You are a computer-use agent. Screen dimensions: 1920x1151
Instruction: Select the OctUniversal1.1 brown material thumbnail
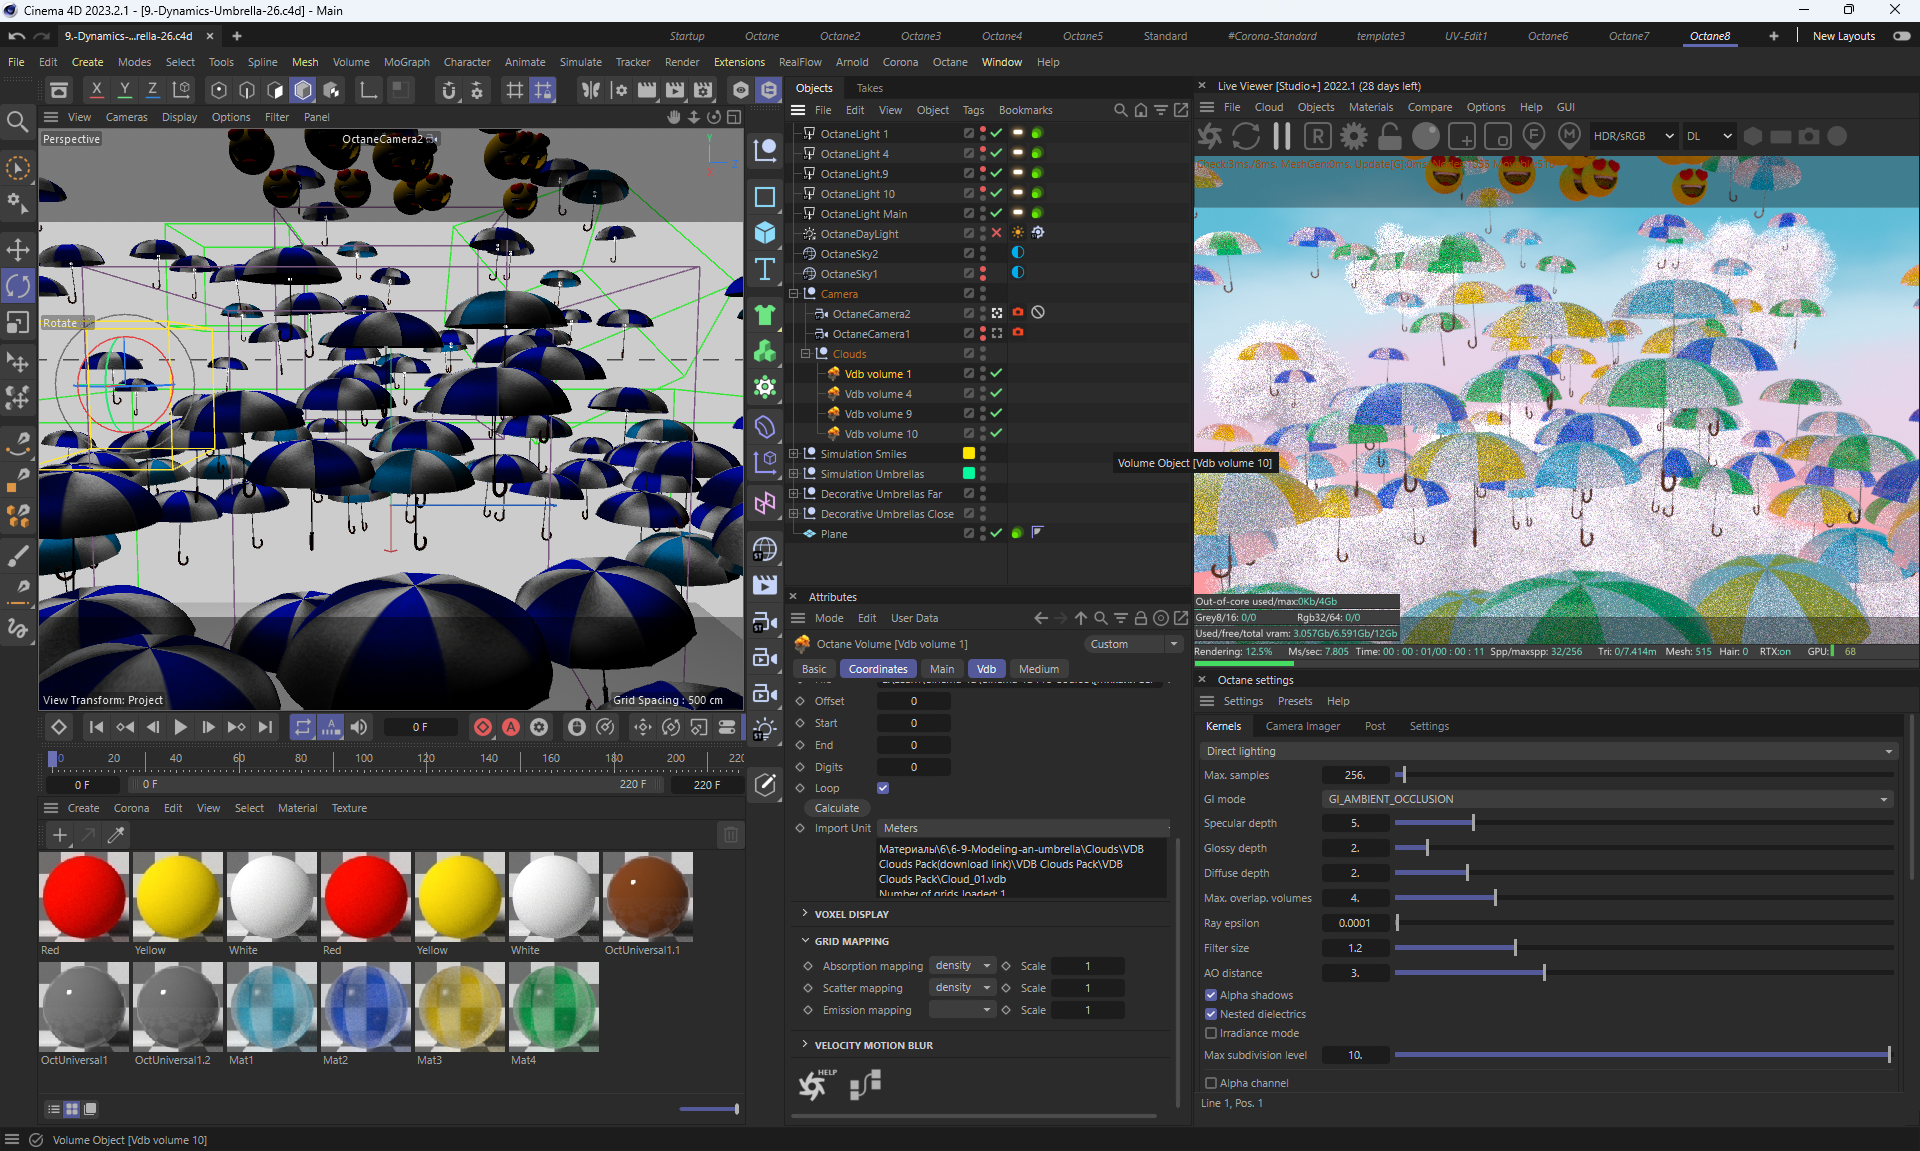click(x=647, y=896)
